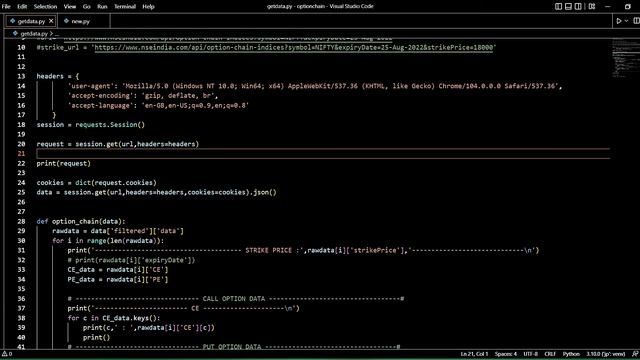
Task: Click the 'accept-encoding' key on line 15
Action: point(101,96)
